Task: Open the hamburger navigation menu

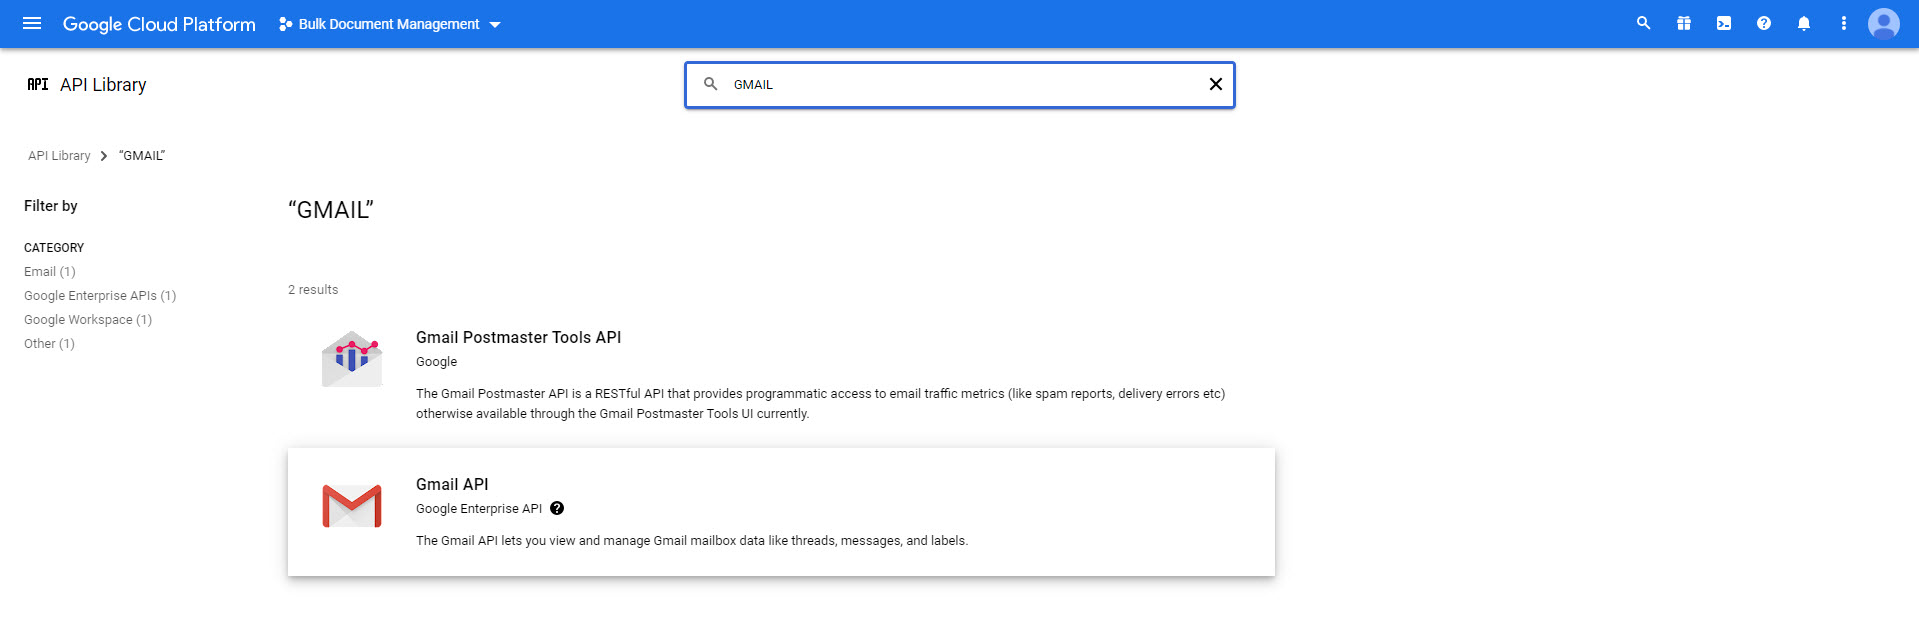Action: (x=32, y=23)
